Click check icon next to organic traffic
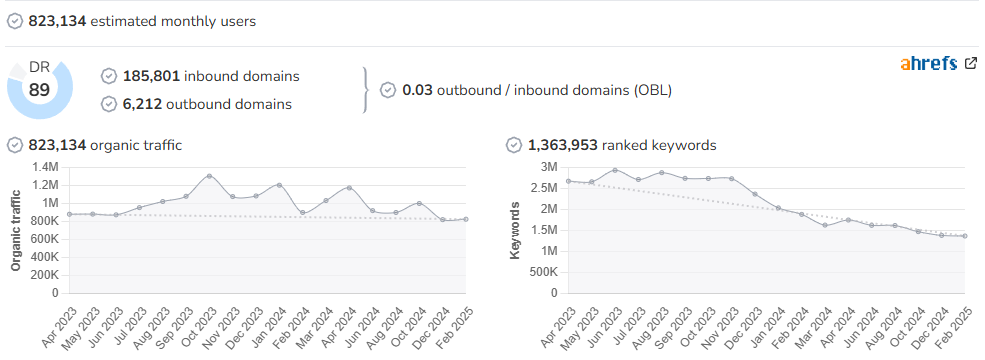This screenshot has height=360, width=985. (14, 145)
